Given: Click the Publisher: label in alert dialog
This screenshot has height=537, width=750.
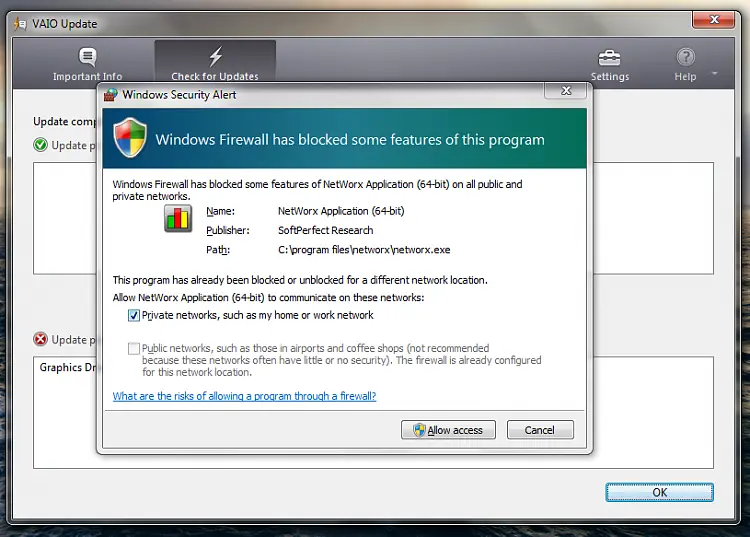Looking at the screenshot, I should [x=228, y=230].
